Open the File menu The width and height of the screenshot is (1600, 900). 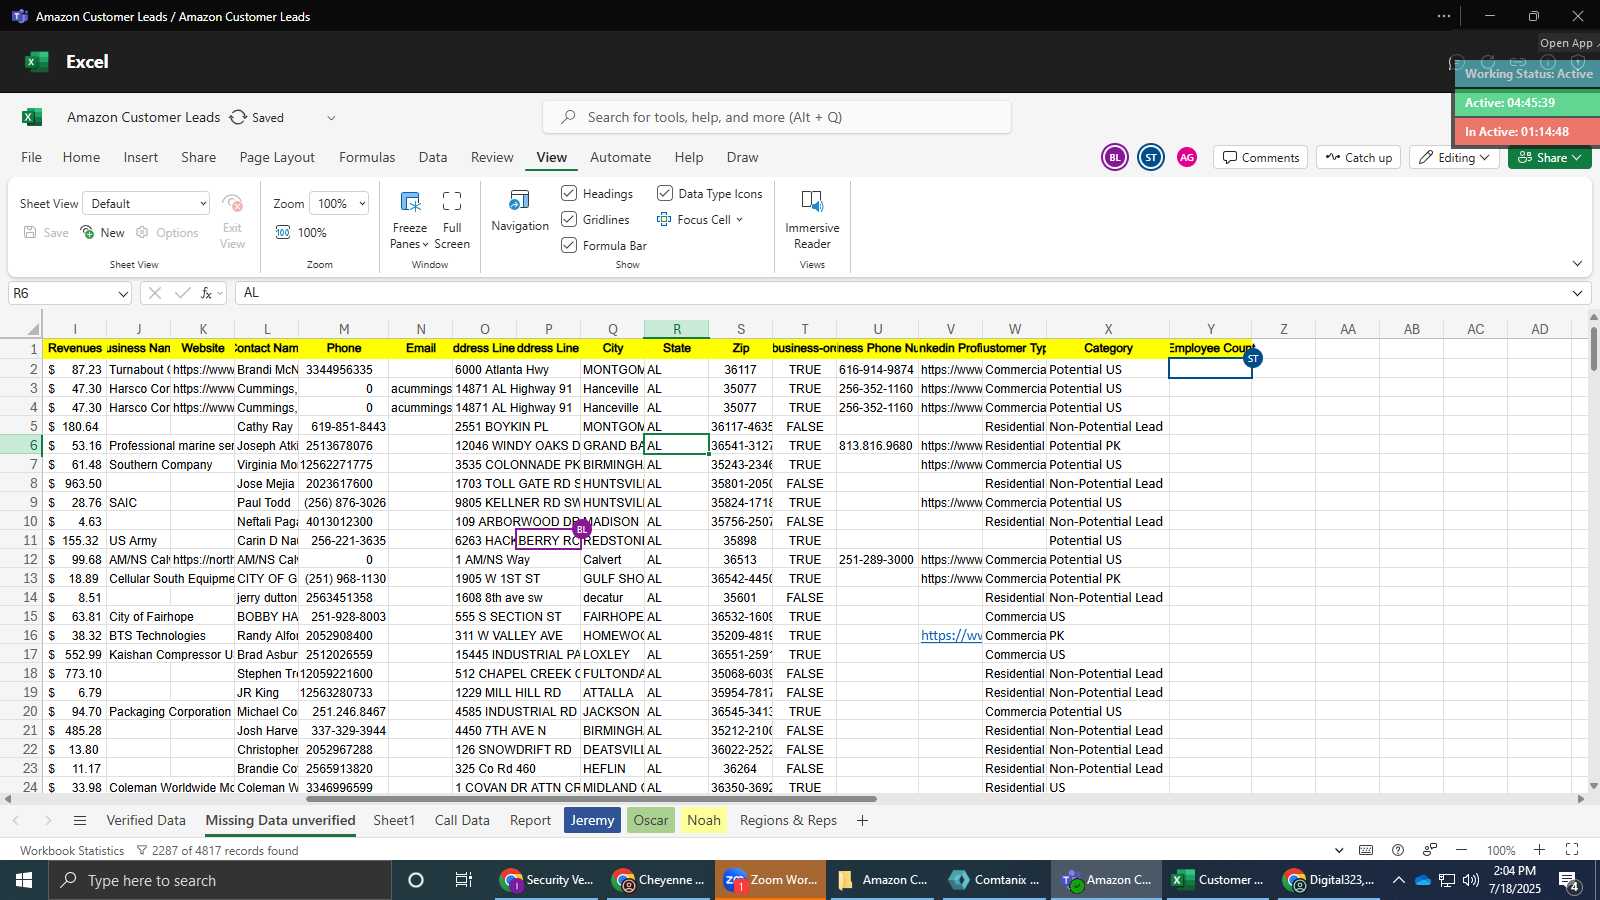point(32,157)
